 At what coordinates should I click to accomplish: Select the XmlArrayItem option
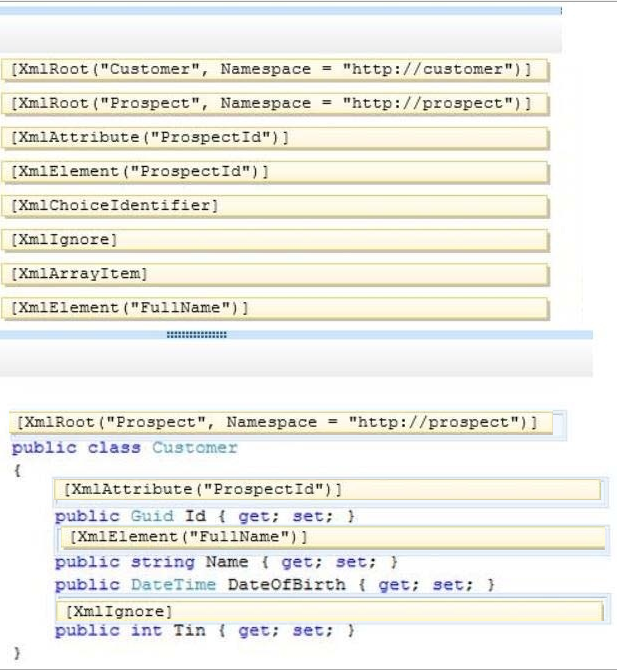coord(275,274)
